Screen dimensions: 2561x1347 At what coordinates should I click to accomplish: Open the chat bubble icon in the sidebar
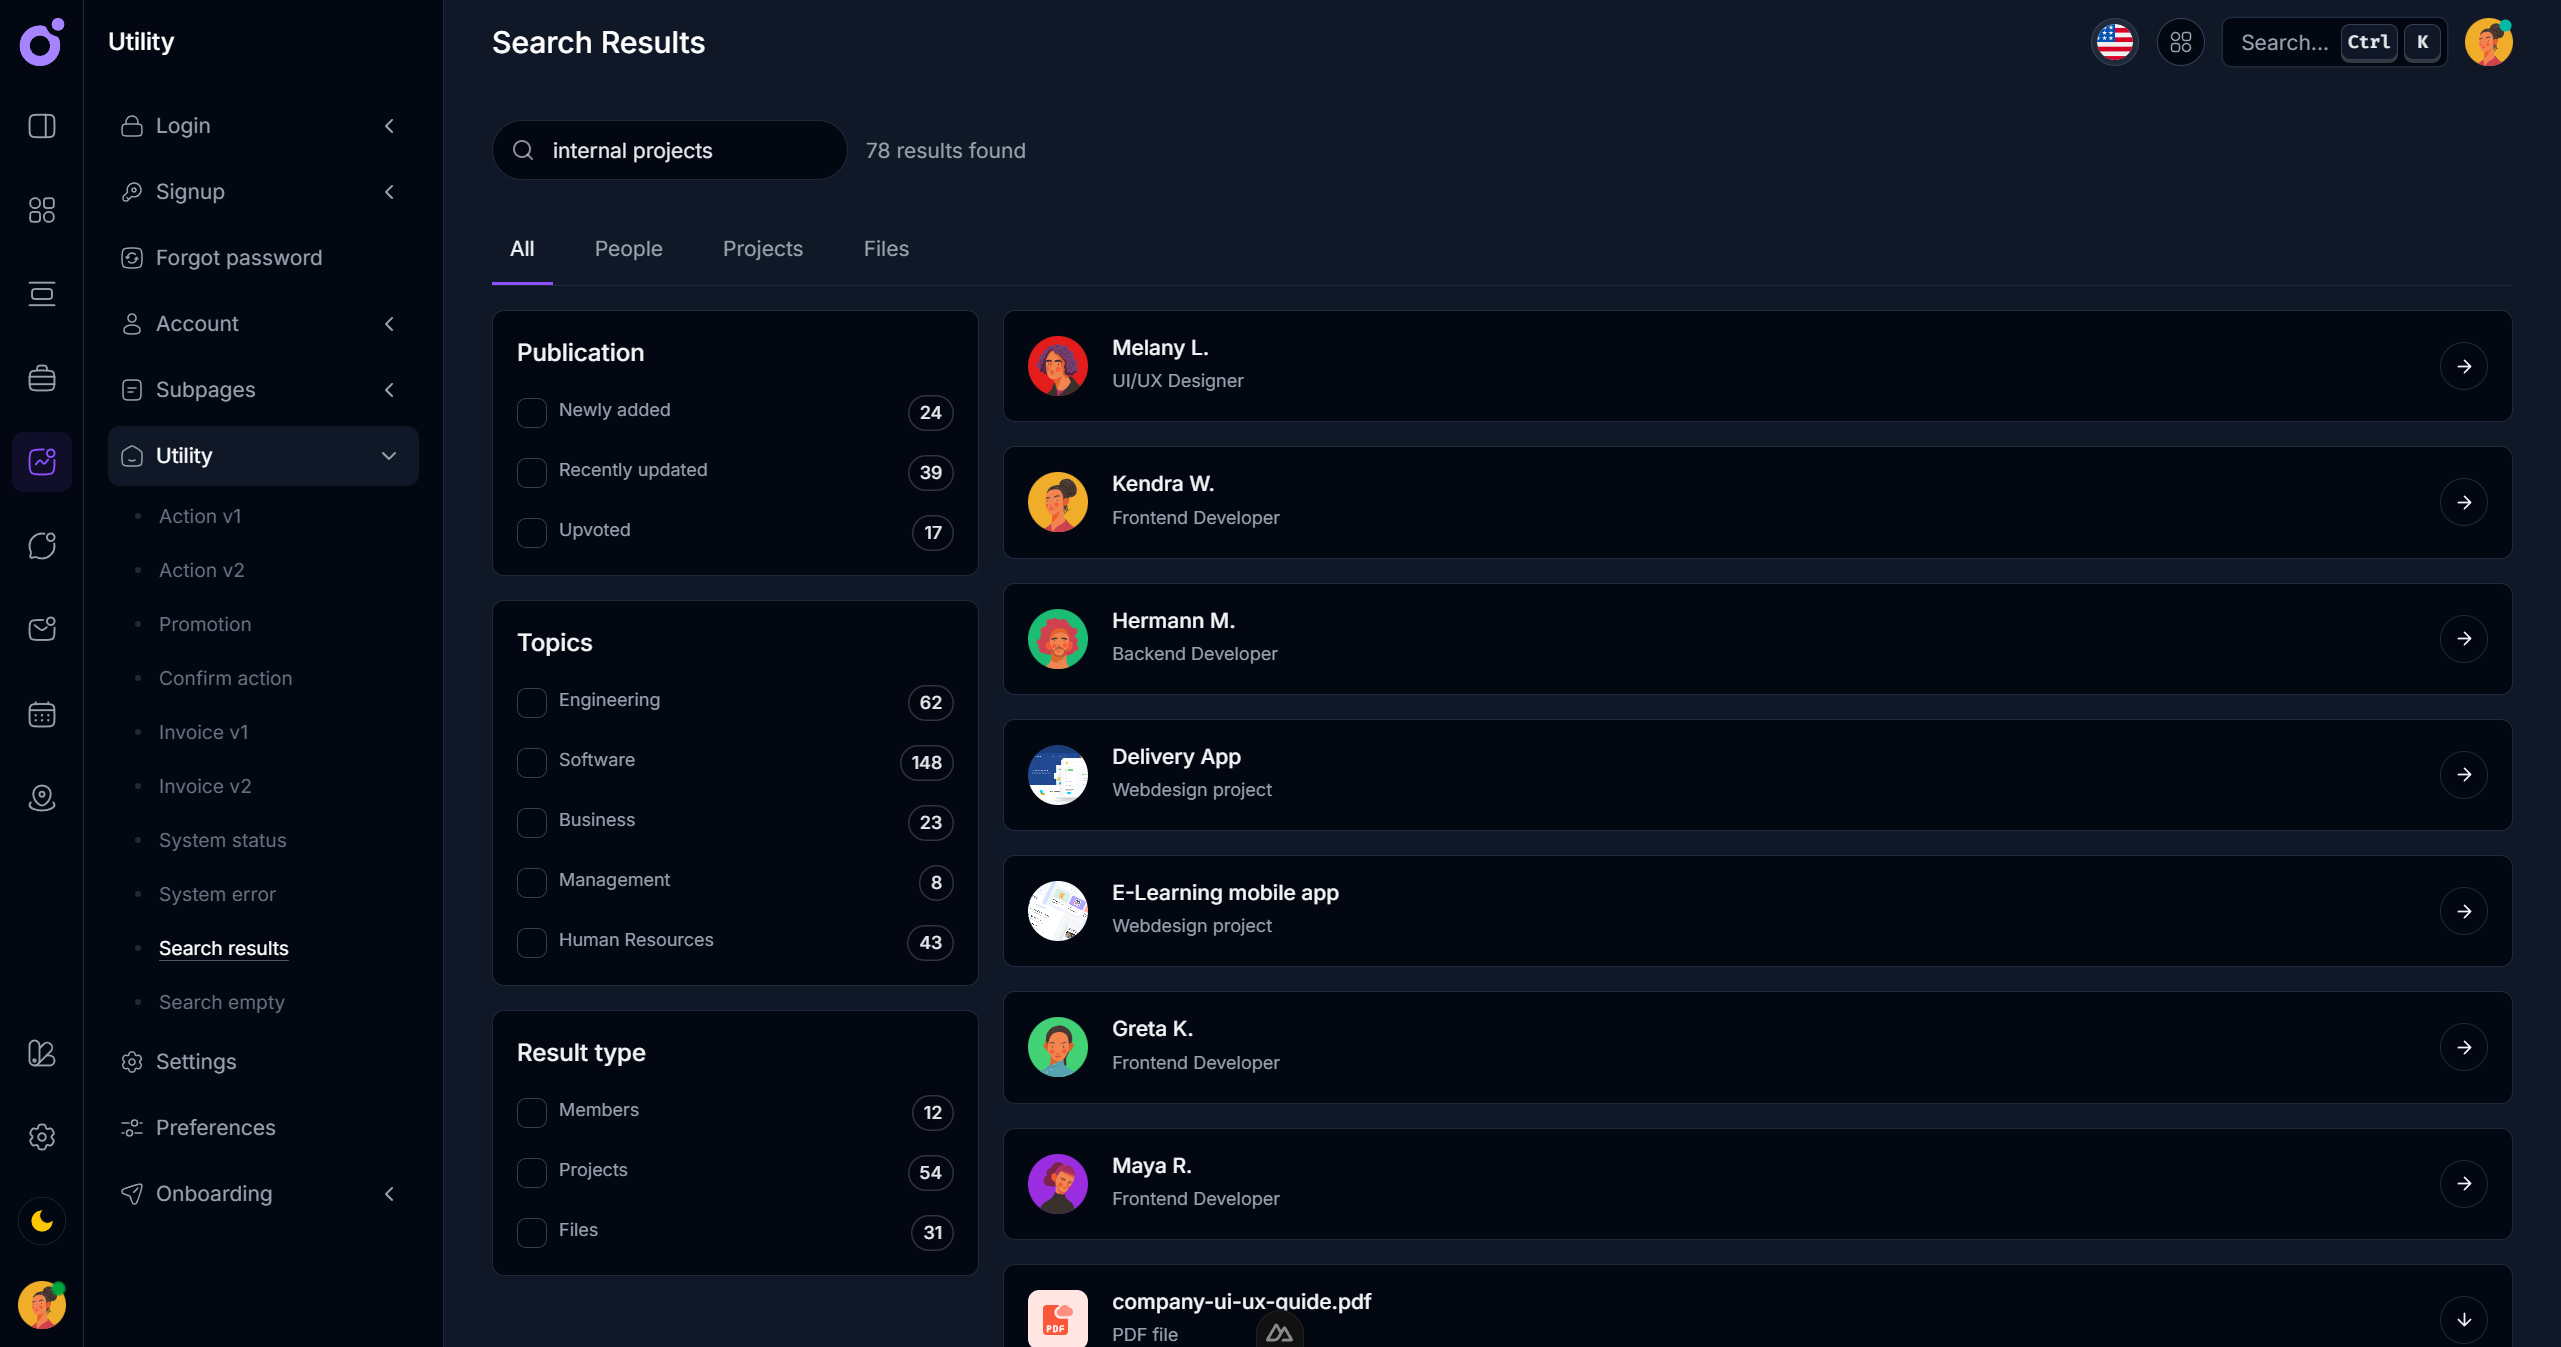[x=41, y=545]
